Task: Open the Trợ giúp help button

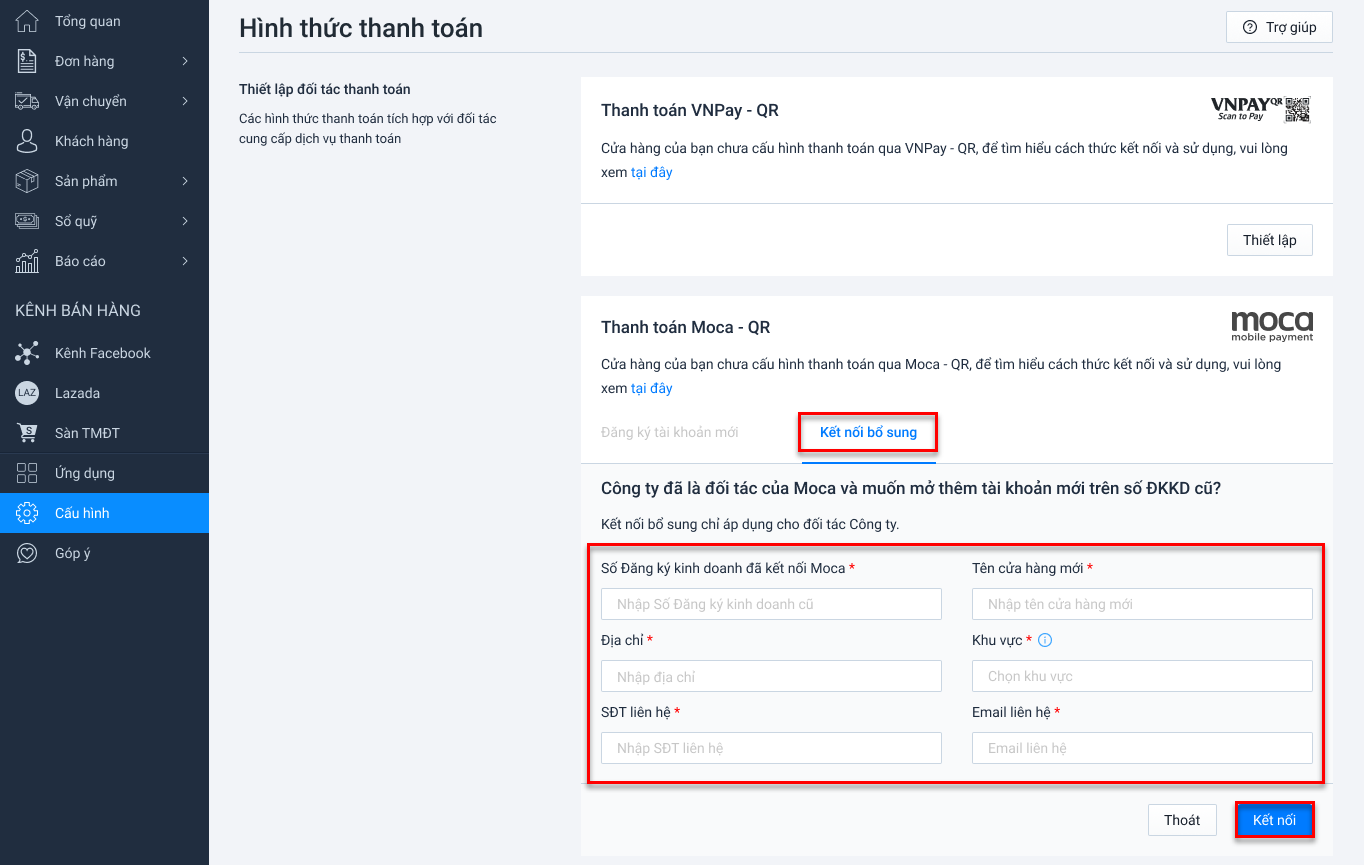Action: [x=1279, y=27]
